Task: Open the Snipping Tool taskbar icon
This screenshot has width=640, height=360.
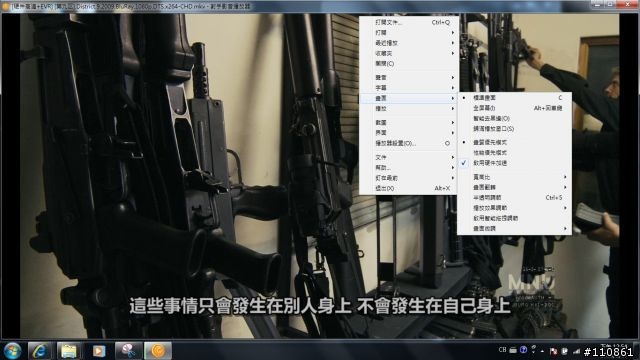Action: click(x=128, y=351)
